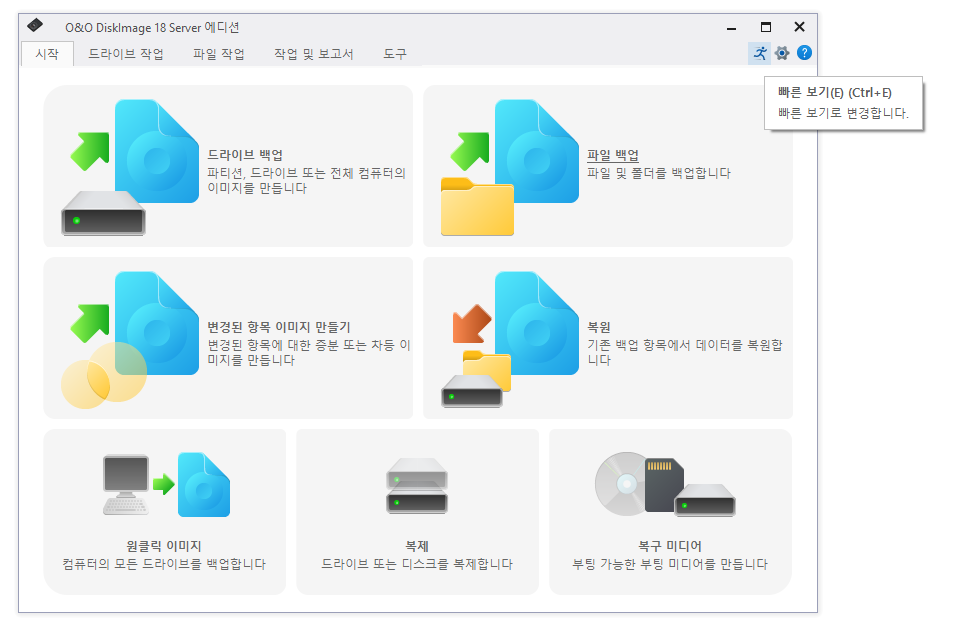Click text '컴퓨터의 모든 드라이브를 백업합니다'

pyautogui.click(x=164, y=564)
